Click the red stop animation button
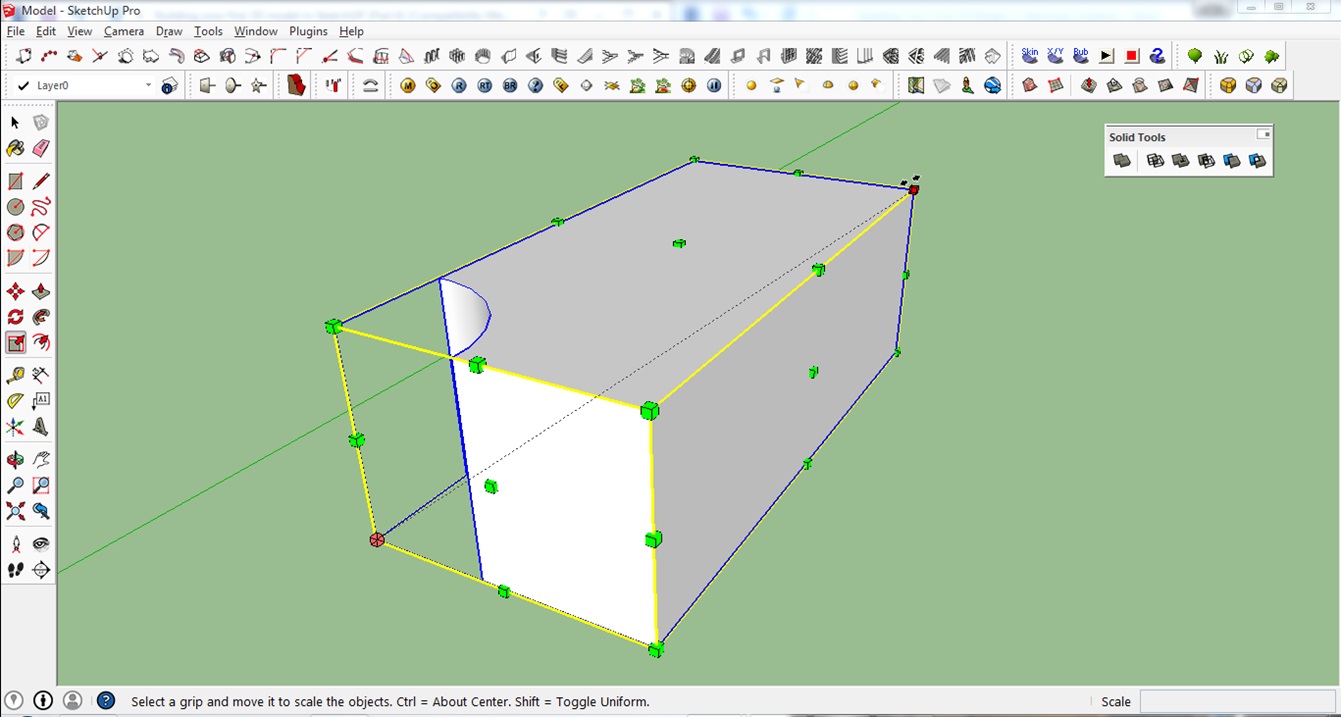This screenshot has height=717, width=1341. pyautogui.click(x=1131, y=55)
